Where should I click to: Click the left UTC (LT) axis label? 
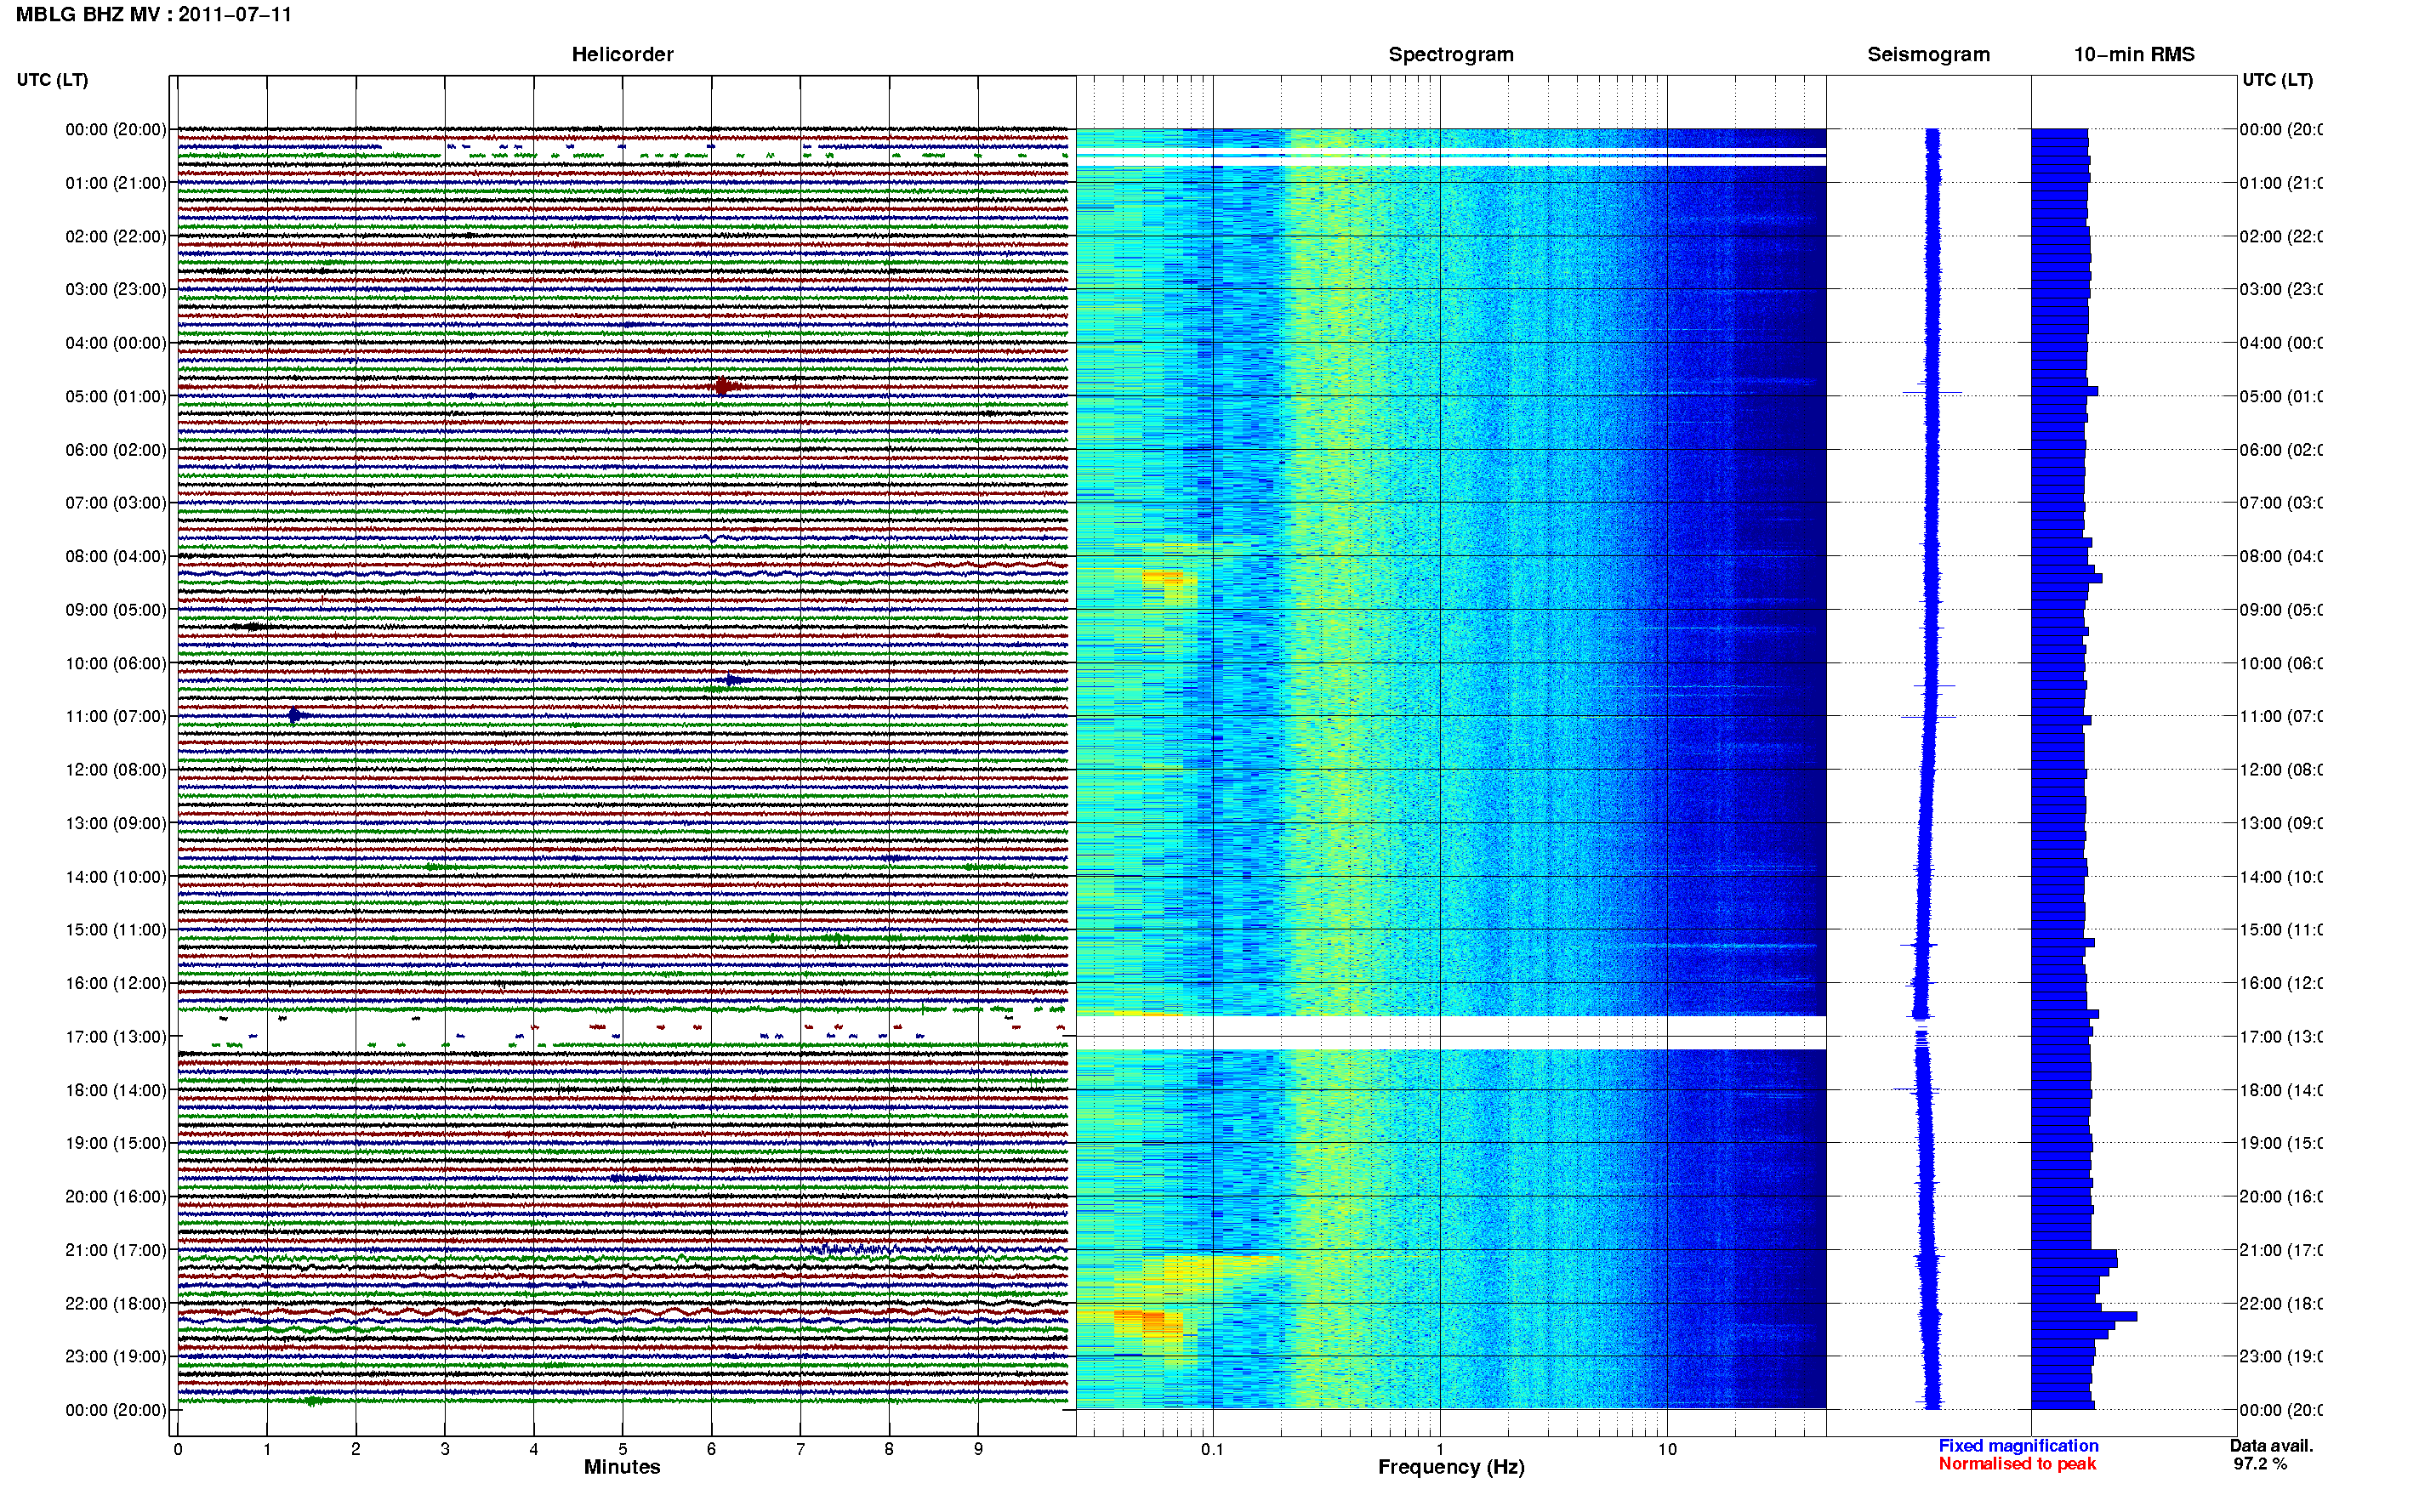(x=52, y=80)
